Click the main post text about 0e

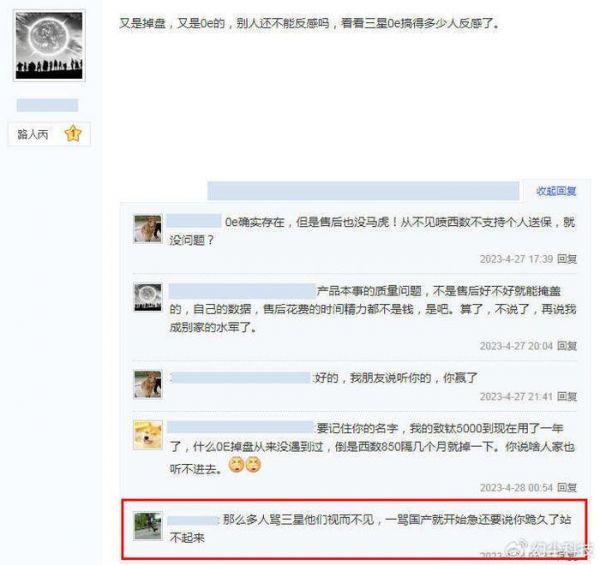tap(309, 24)
